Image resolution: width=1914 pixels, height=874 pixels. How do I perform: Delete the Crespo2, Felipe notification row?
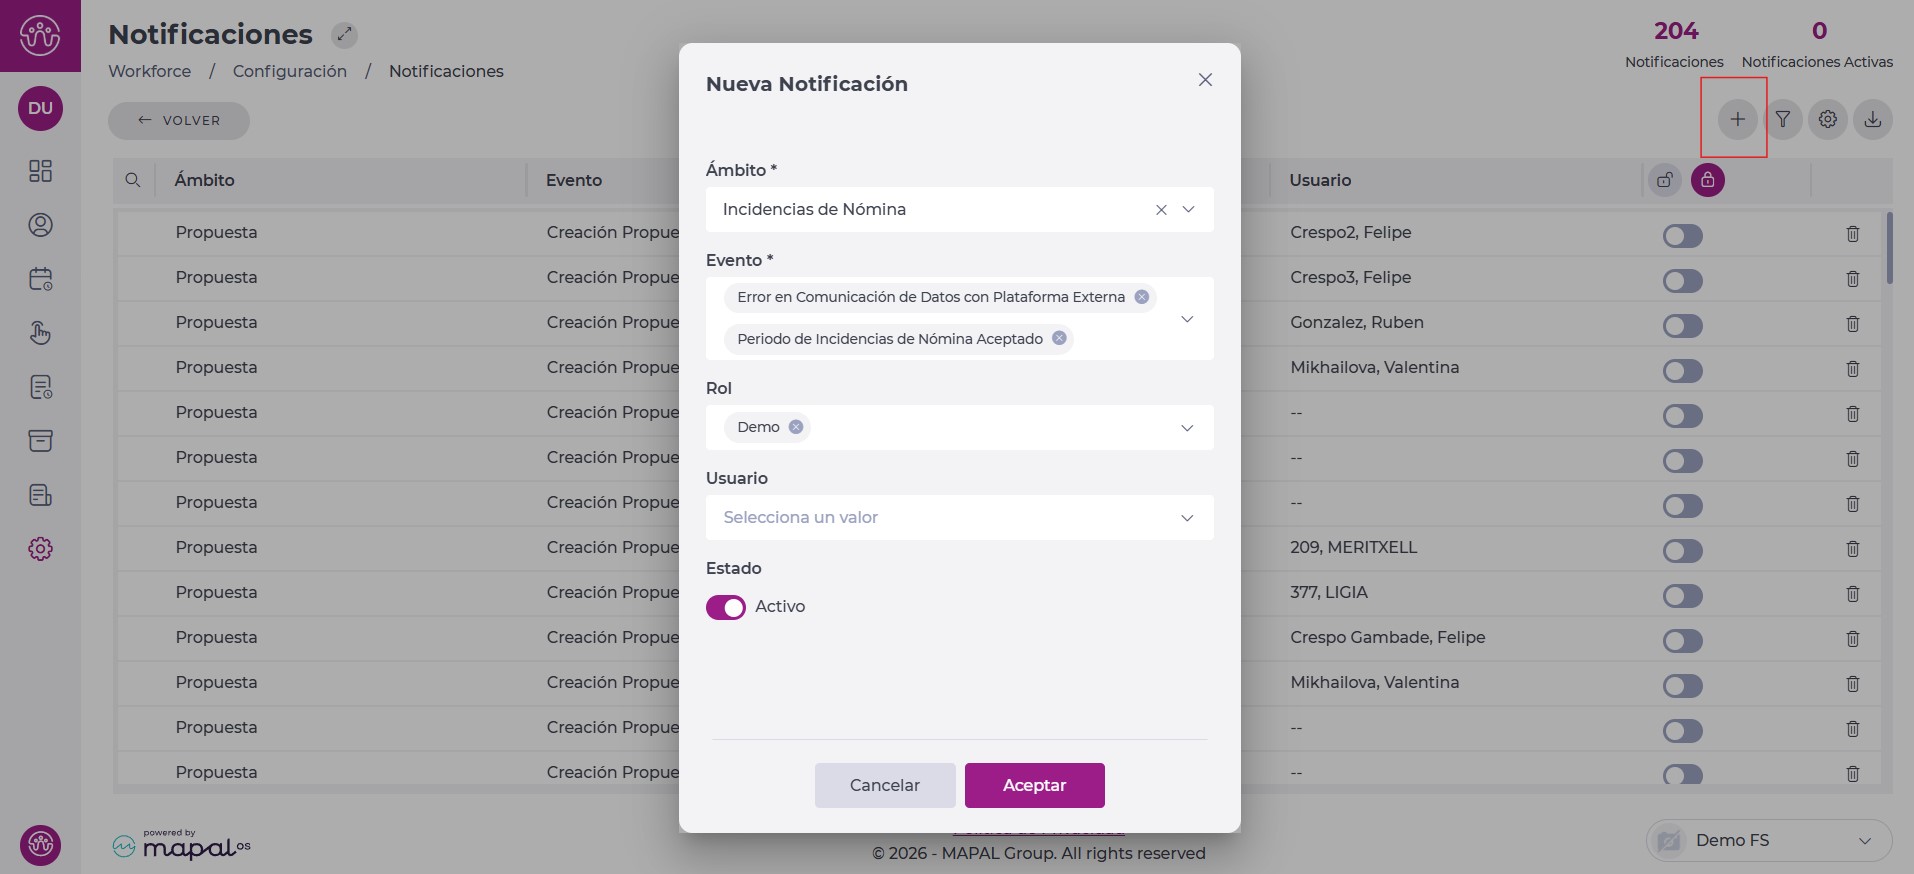tap(1852, 234)
